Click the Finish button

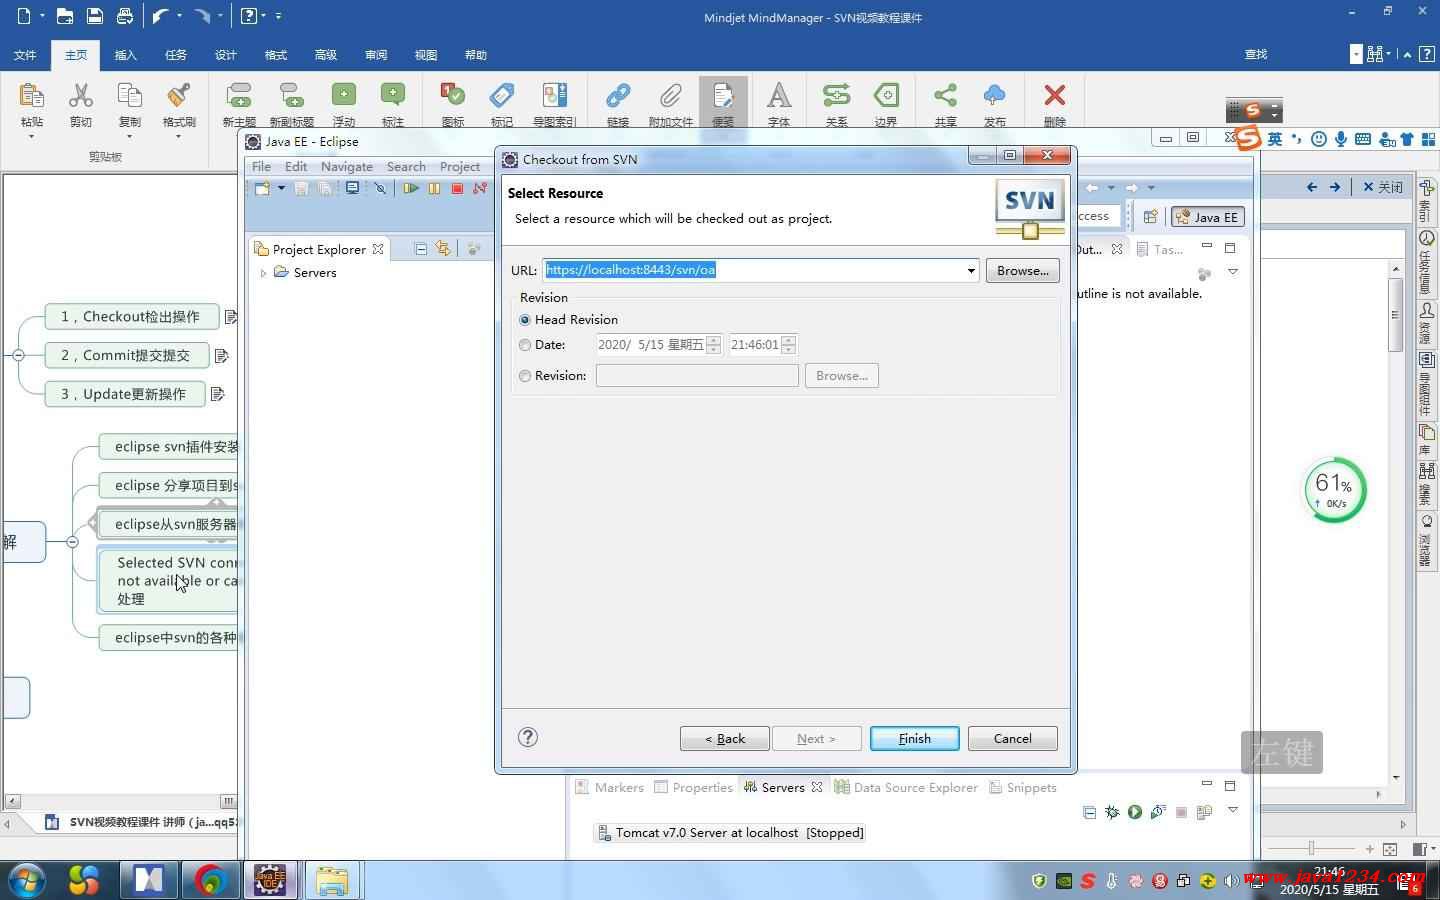914,738
